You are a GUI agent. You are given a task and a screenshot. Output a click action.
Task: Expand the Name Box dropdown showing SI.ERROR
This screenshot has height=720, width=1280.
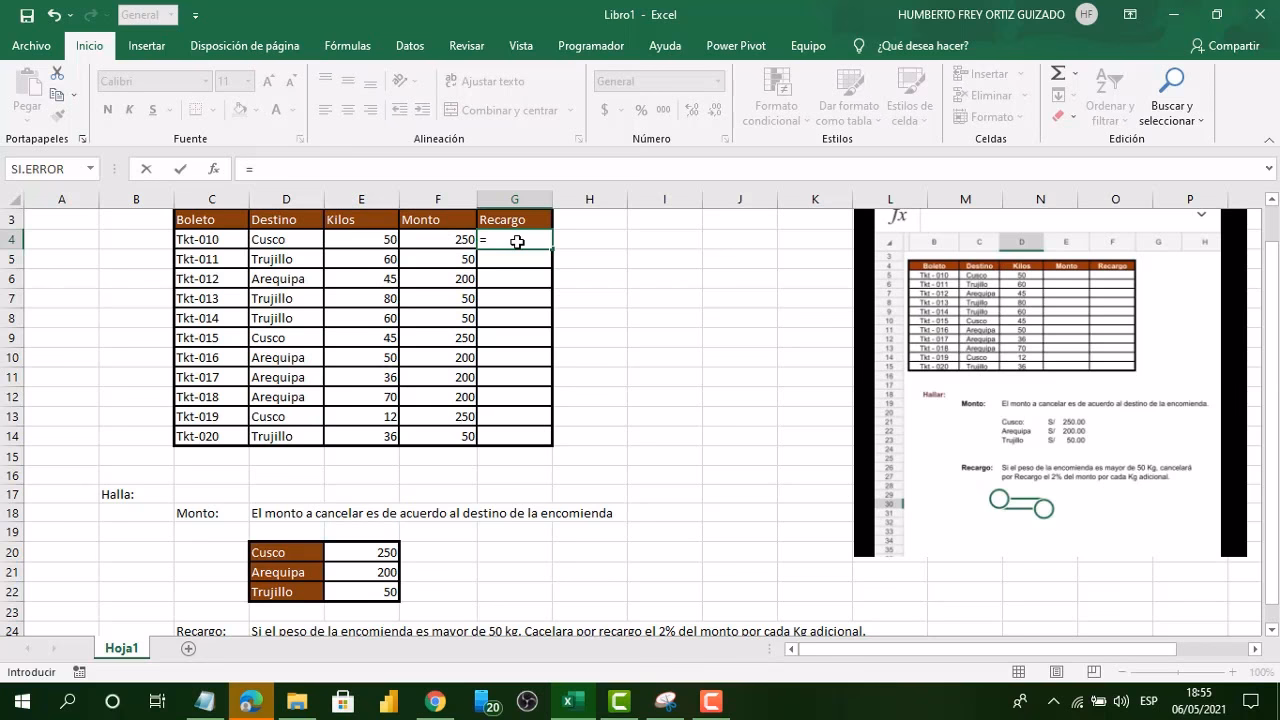click(x=90, y=169)
